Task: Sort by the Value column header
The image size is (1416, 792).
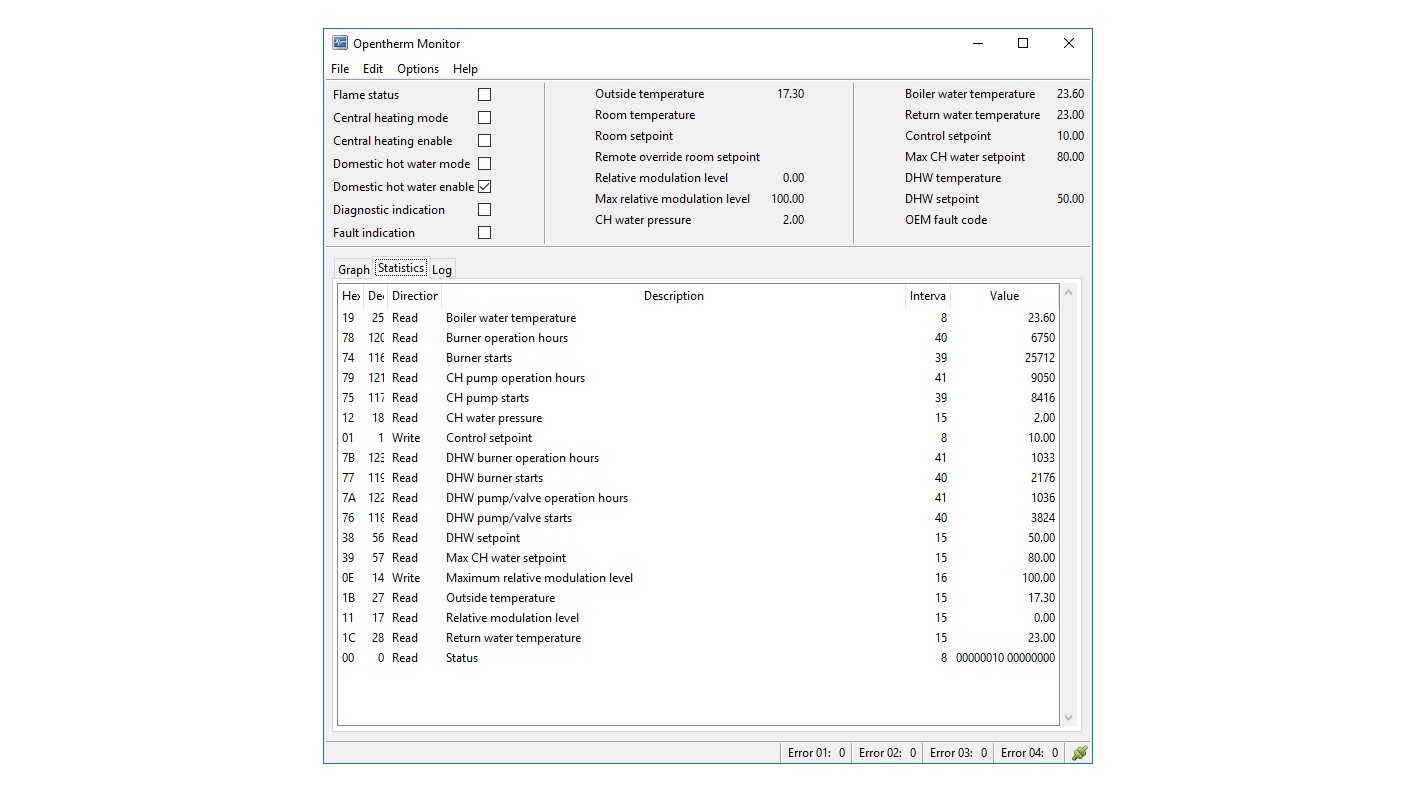Action: [x=1004, y=296]
